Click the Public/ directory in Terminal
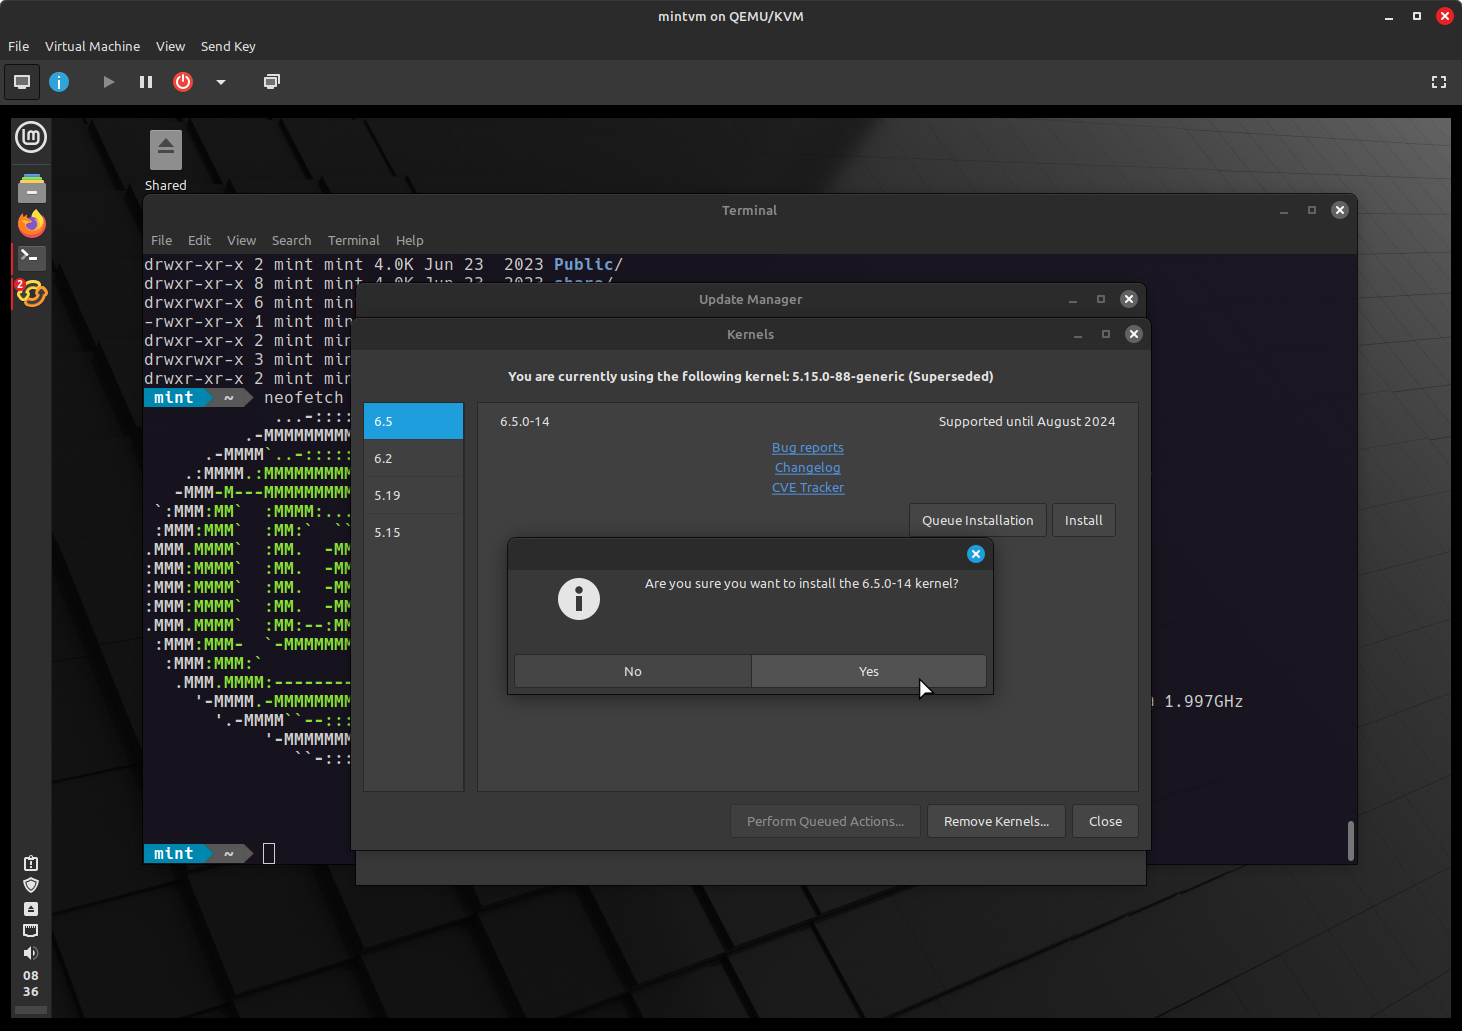Viewport: 1462px width, 1031px height. [588, 264]
